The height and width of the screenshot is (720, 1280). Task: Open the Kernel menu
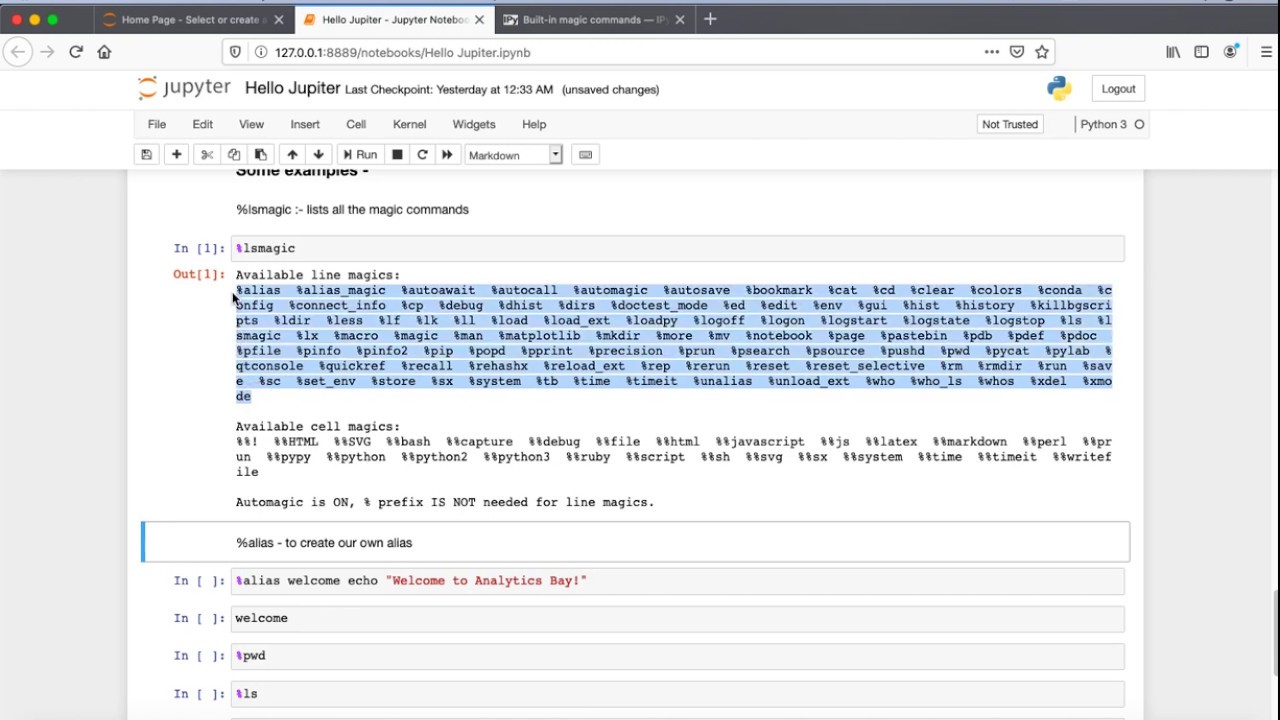[409, 124]
